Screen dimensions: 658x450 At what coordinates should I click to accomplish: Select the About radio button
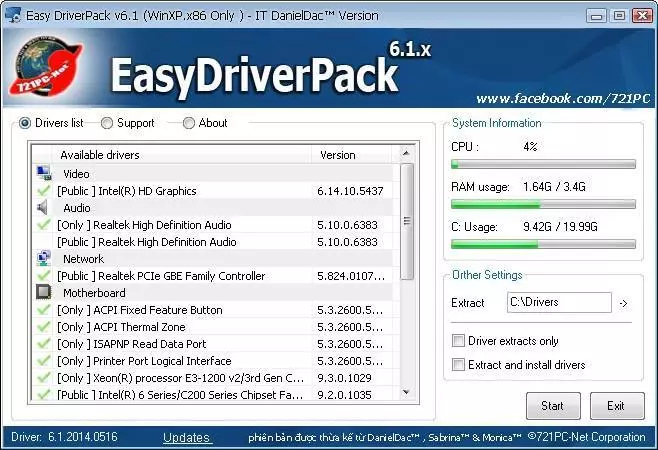(x=189, y=123)
